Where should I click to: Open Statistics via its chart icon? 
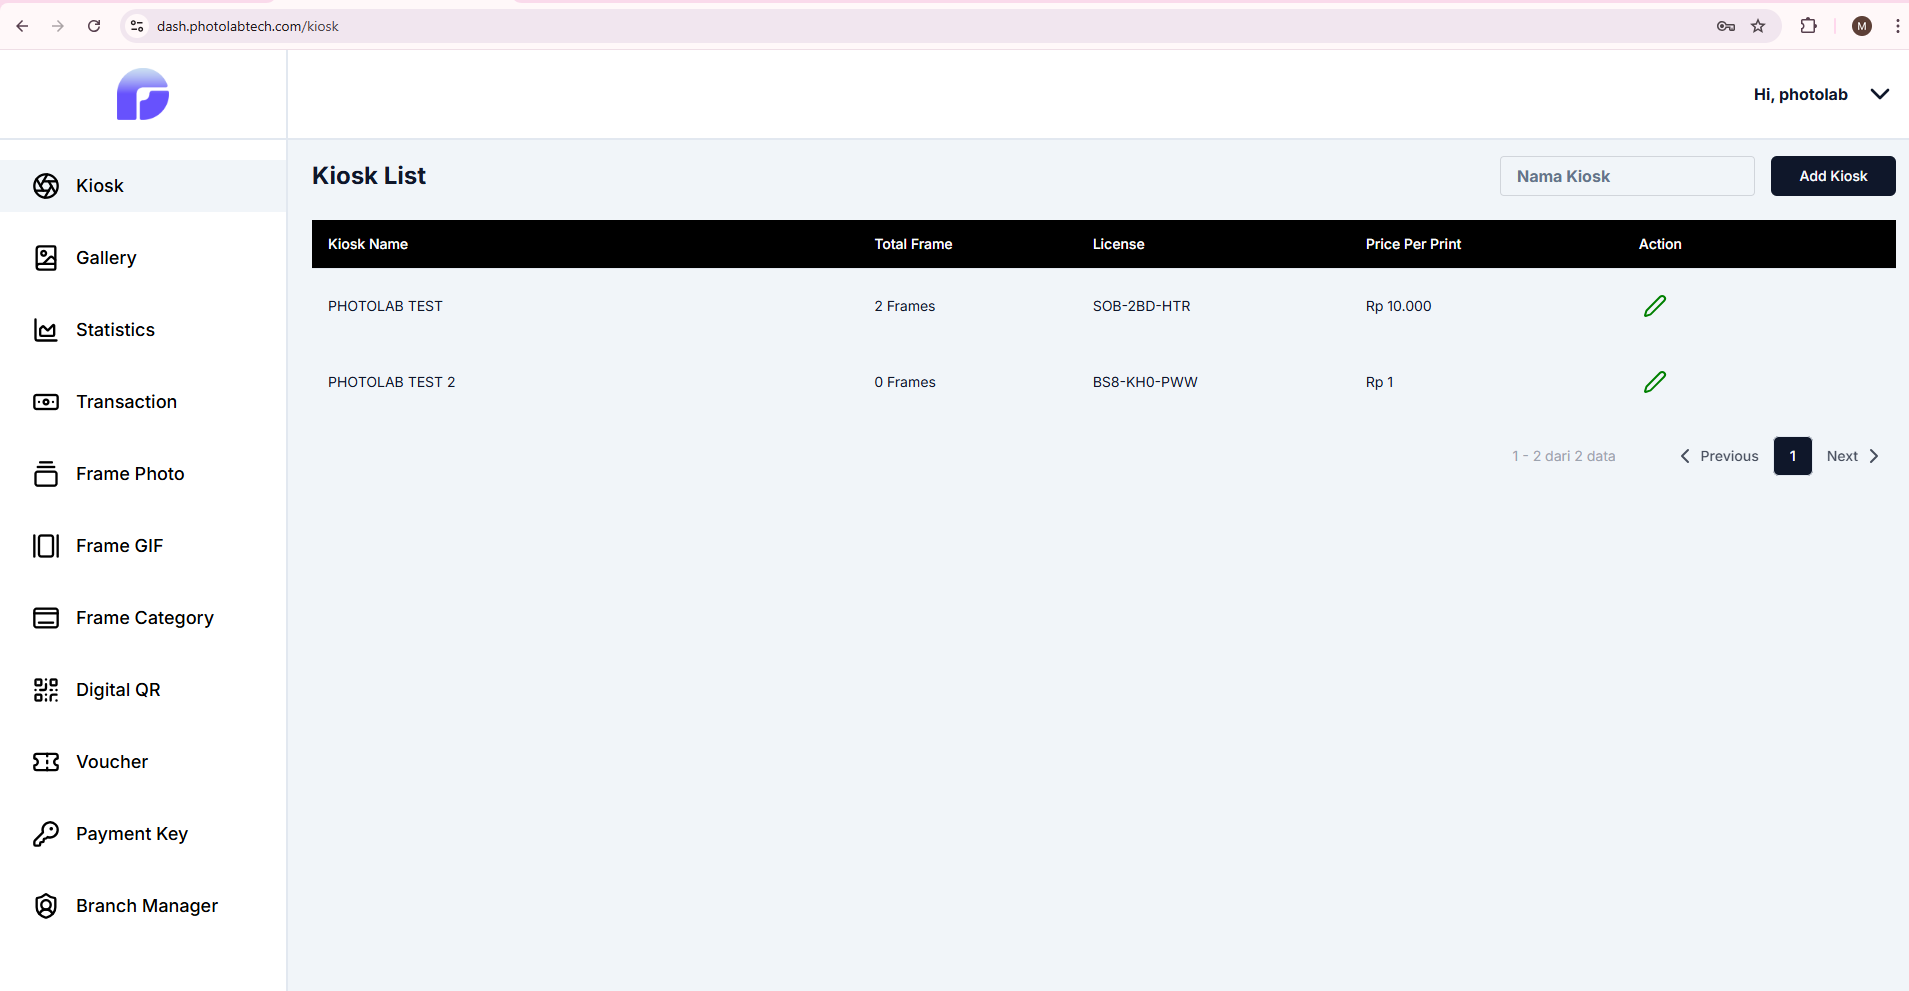[x=46, y=330]
